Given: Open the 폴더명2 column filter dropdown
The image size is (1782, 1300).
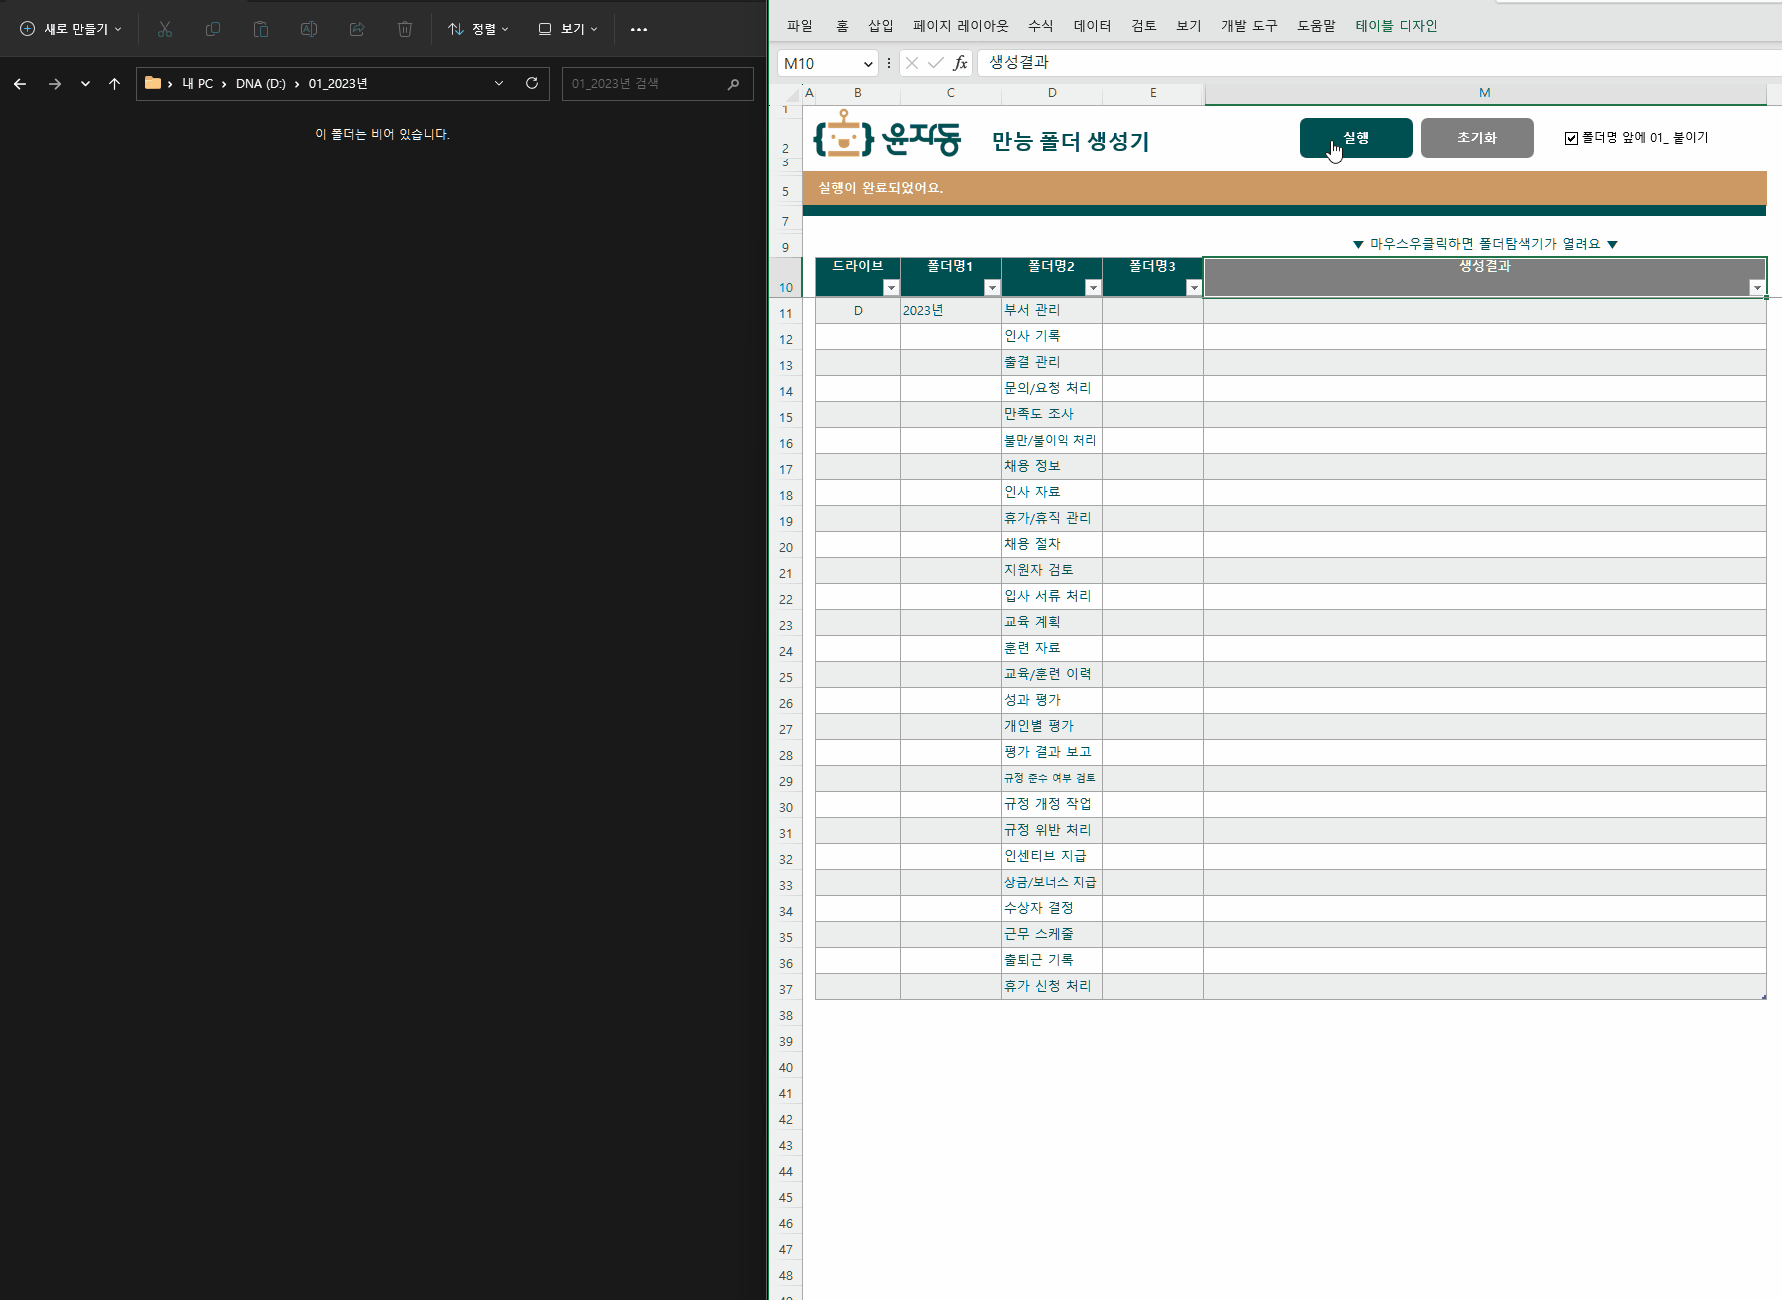Looking at the screenshot, I should pos(1093,288).
